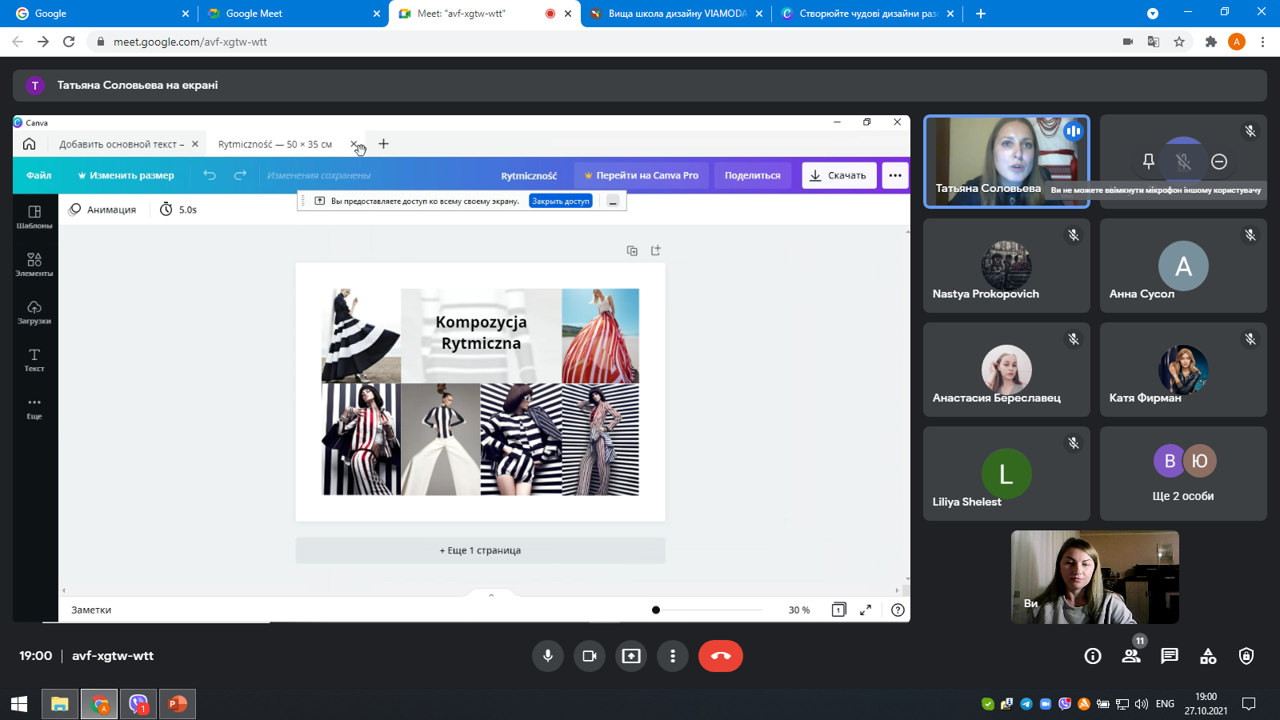Click Изменить размер button
The height and width of the screenshot is (720, 1280).
(x=126, y=175)
